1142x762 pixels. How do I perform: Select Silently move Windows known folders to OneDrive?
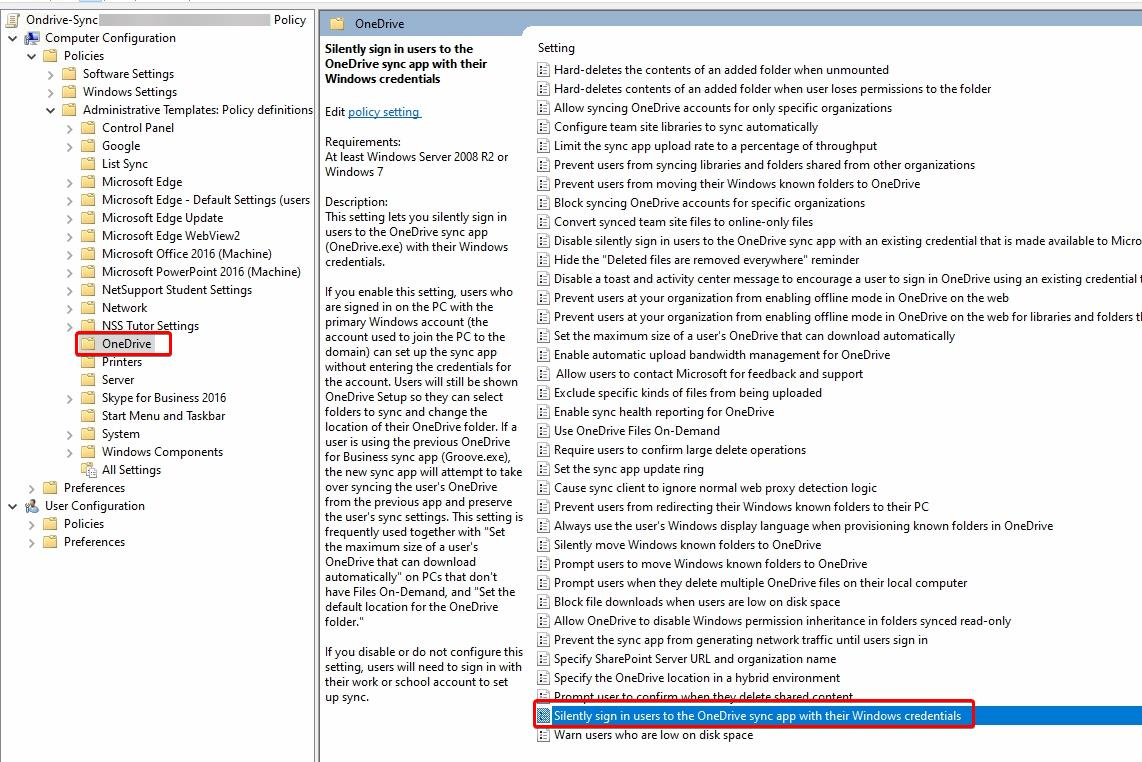(x=688, y=545)
